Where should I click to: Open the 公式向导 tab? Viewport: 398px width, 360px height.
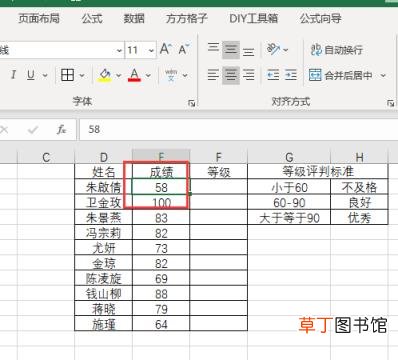click(x=320, y=18)
